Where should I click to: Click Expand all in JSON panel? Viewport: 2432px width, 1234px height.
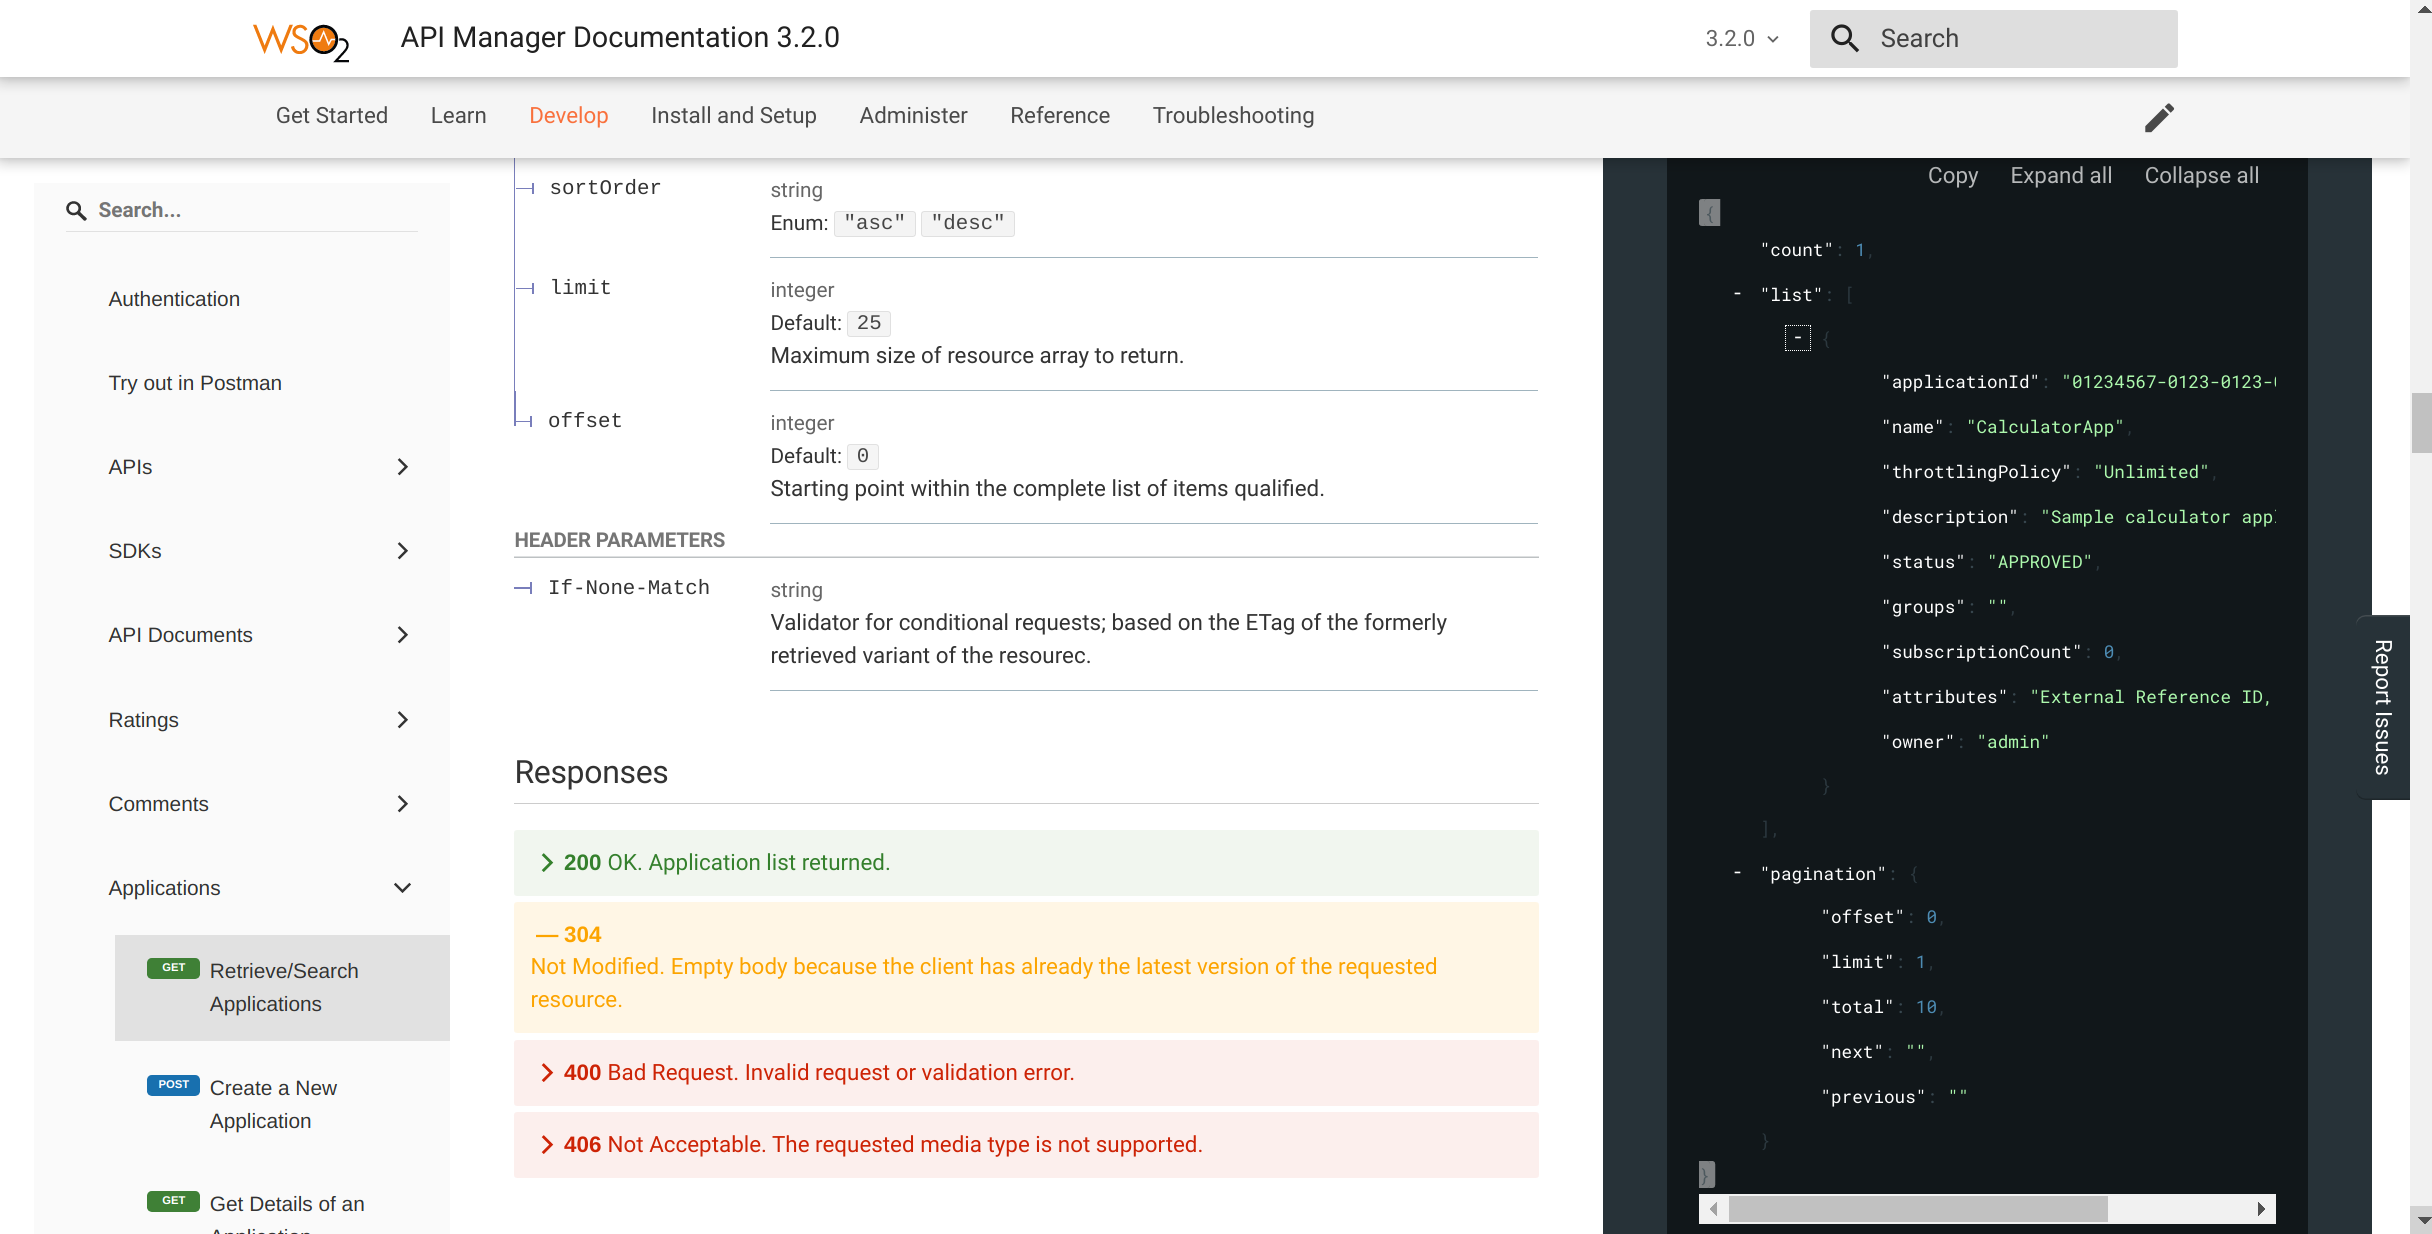click(x=2061, y=176)
